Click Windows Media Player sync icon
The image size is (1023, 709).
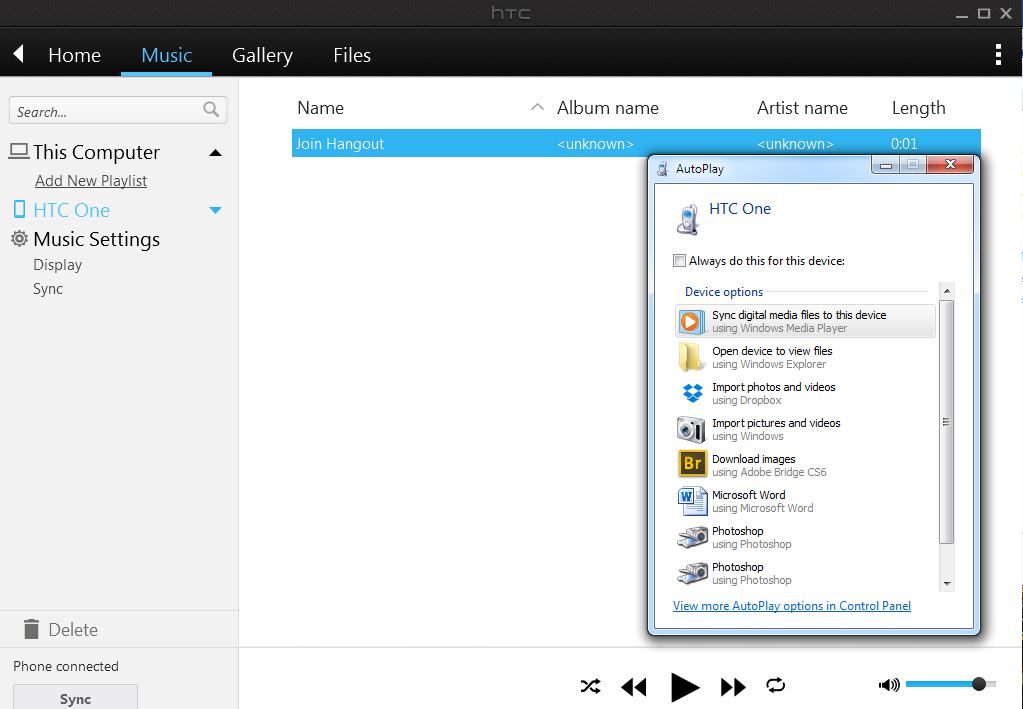[692, 322]
